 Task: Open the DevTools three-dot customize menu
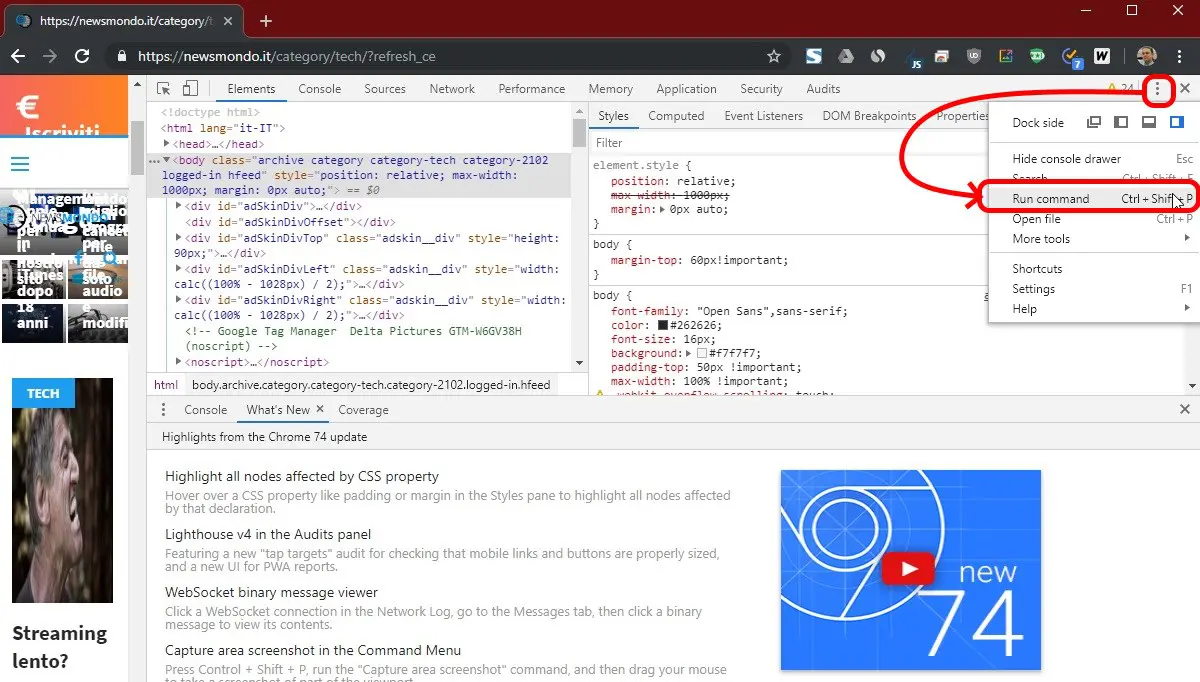point(1158,89)
